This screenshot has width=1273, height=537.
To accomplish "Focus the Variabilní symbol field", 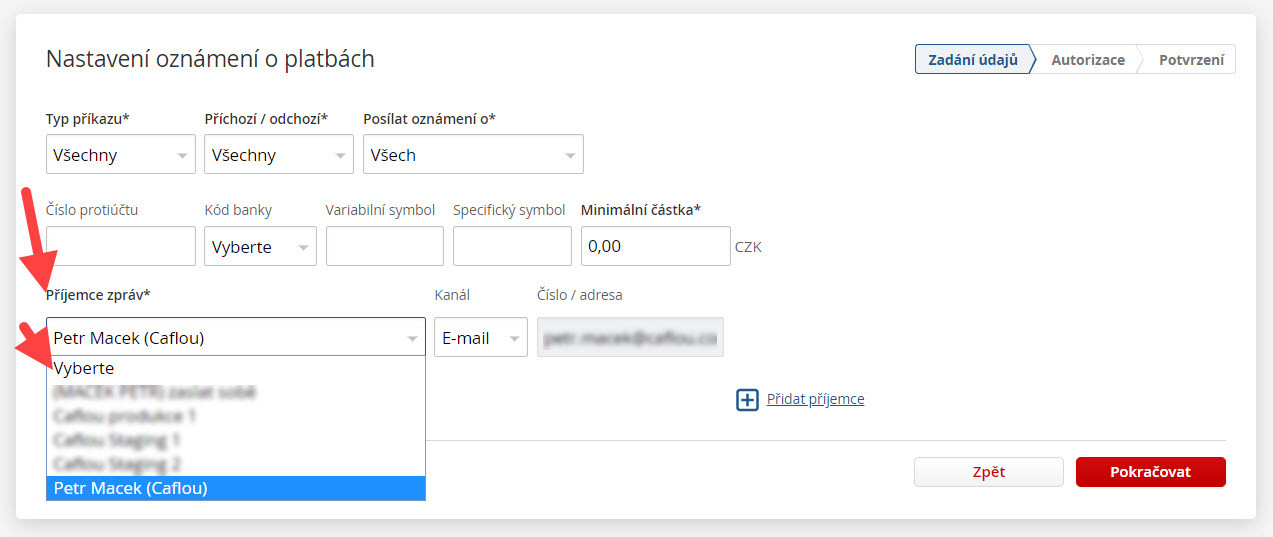I will pyautogui.click(x=384, y=246).
